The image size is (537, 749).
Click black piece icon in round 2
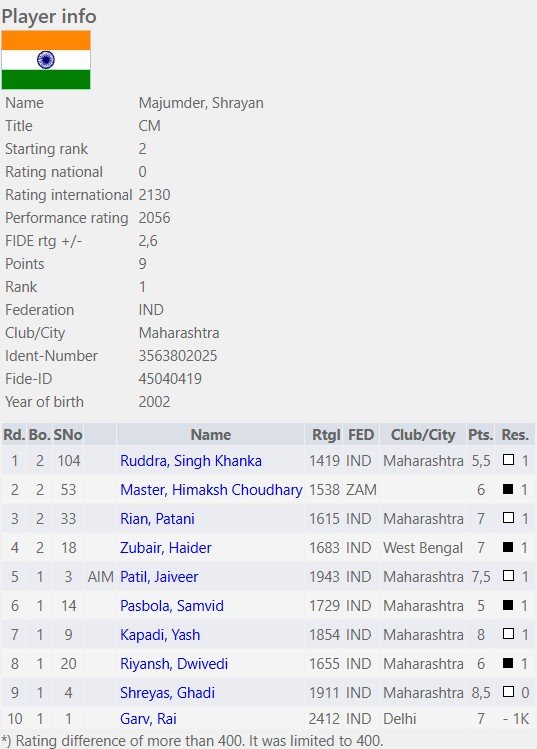[508, 489]
